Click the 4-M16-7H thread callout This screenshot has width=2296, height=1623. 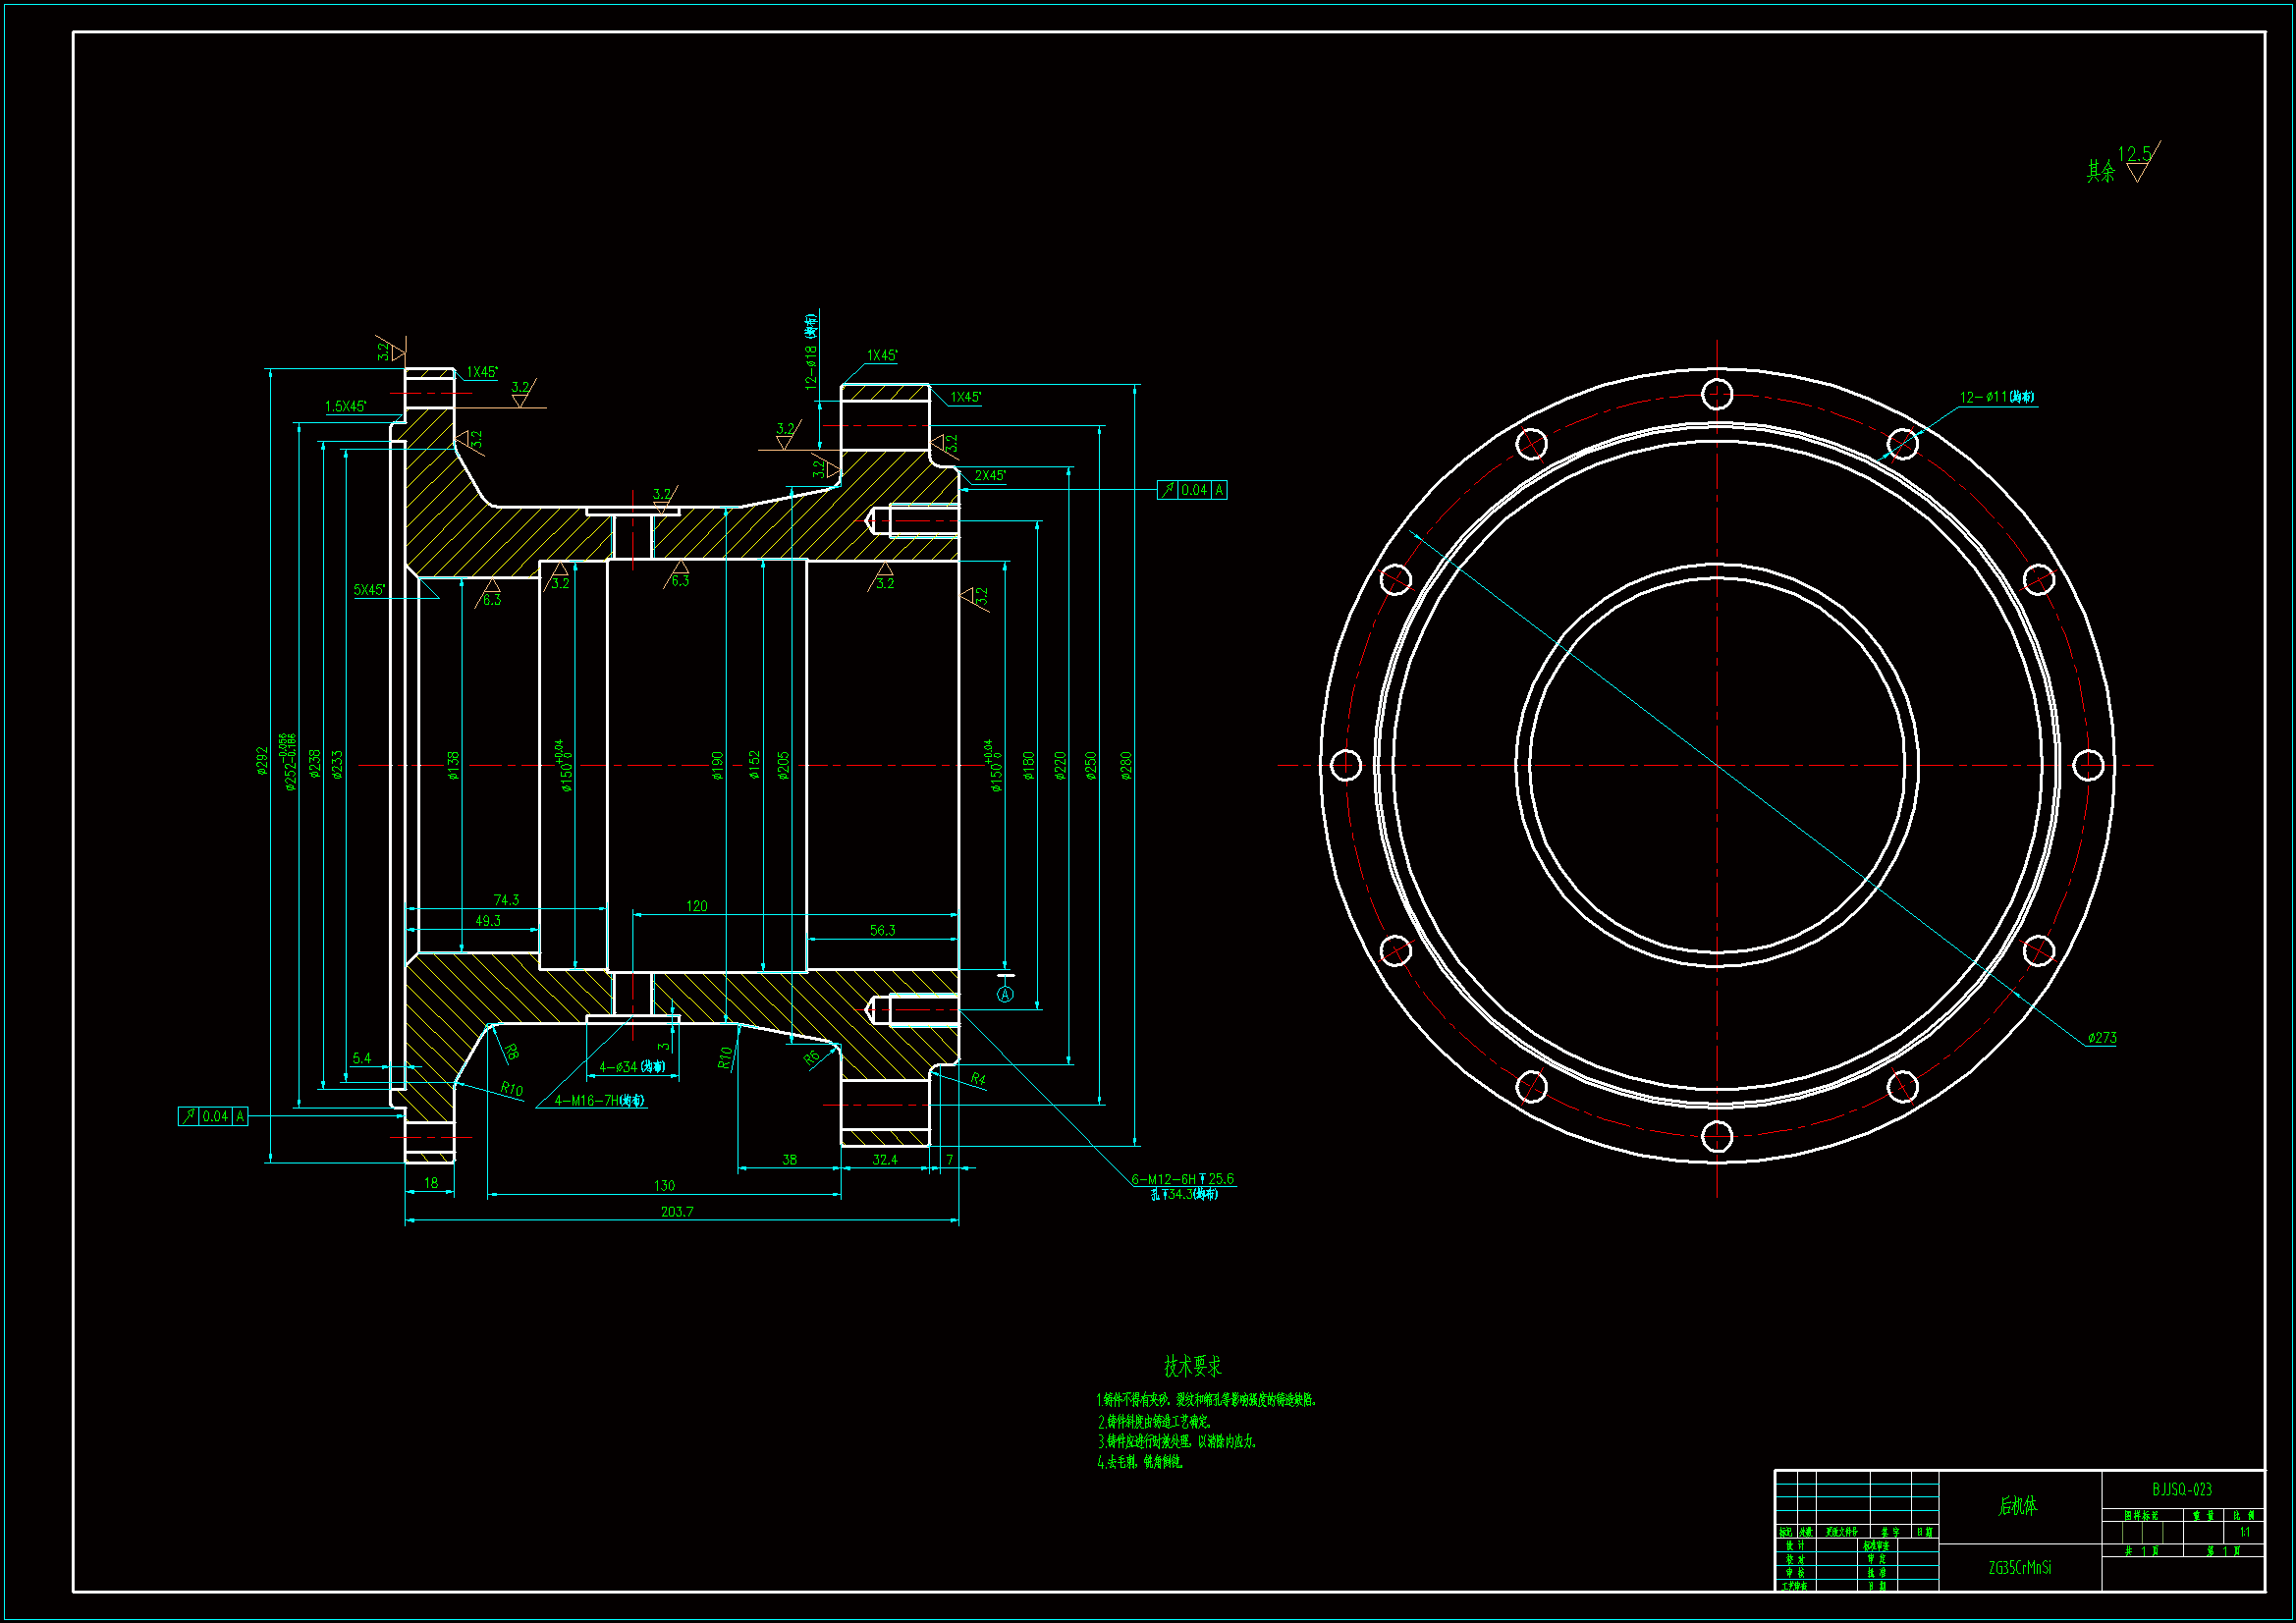(x=599, y=1101)
